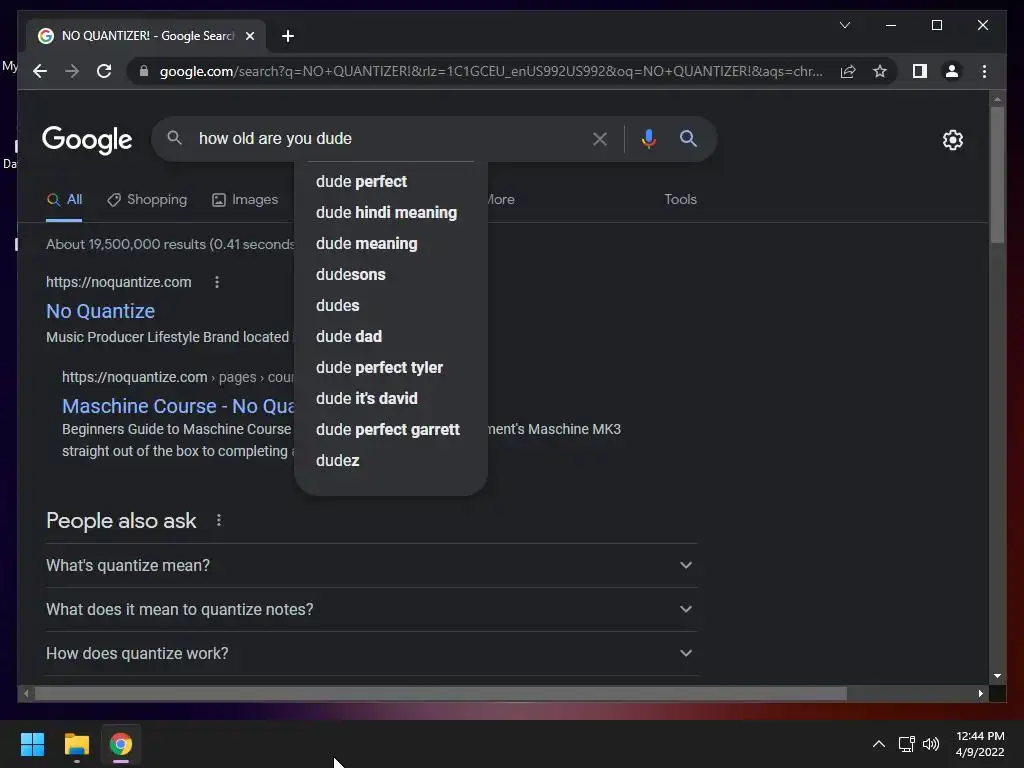Choose suggestion 'dude perfect garrett'
The height and width of the screenshot is (768, 1024).
[x=388, y=430]
